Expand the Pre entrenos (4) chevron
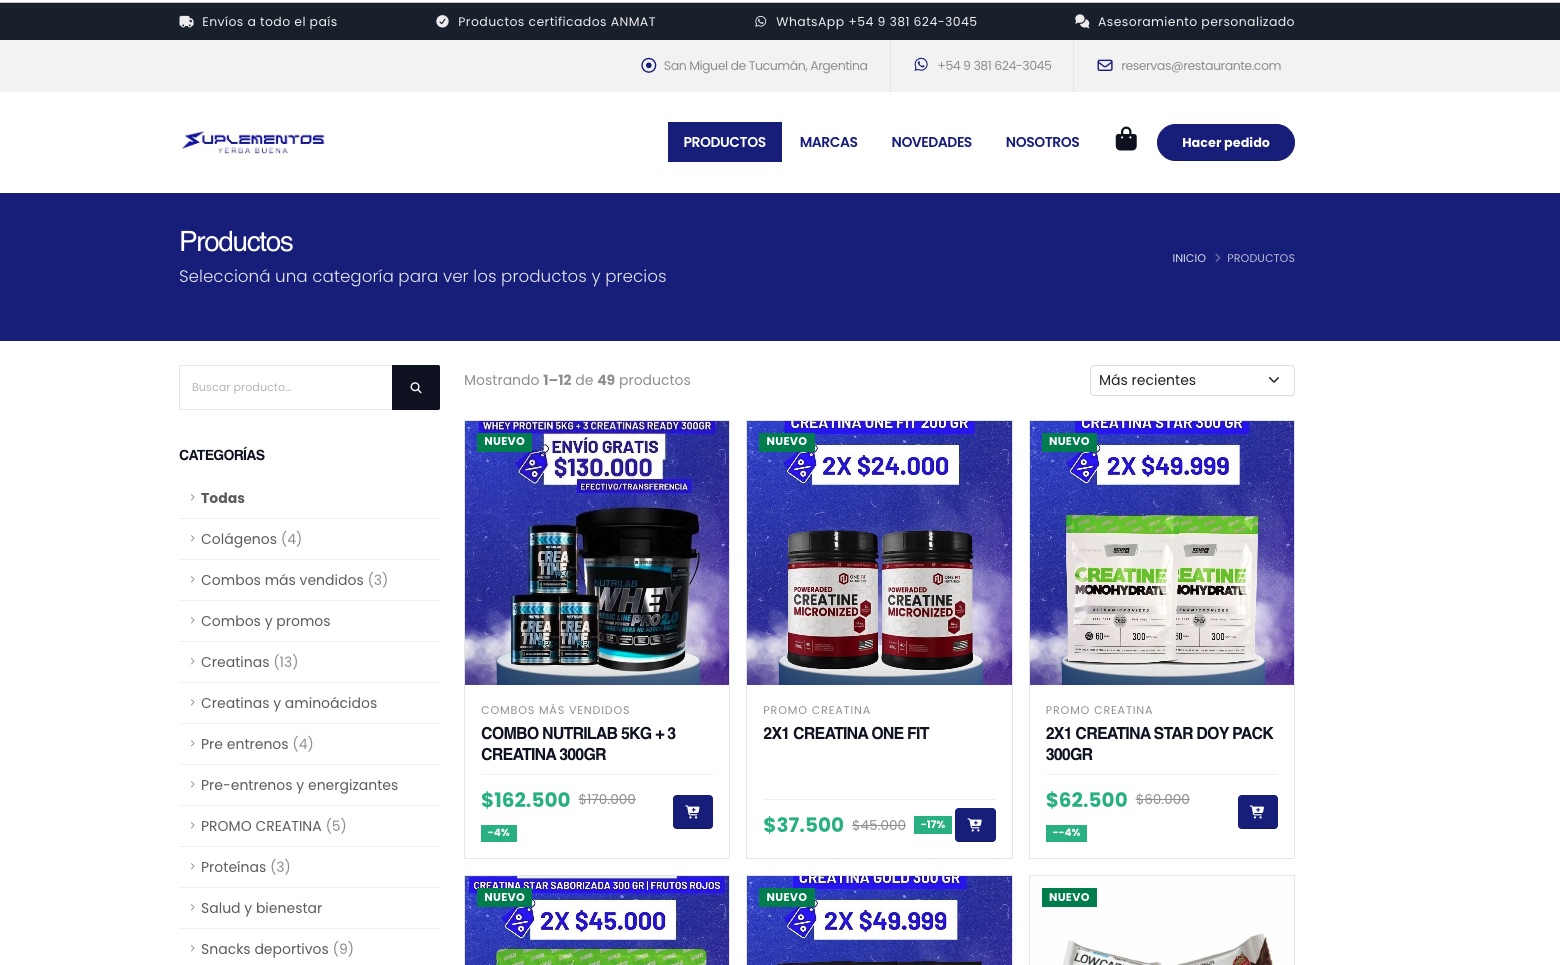The image size is (1560, 965). [192, 743]
